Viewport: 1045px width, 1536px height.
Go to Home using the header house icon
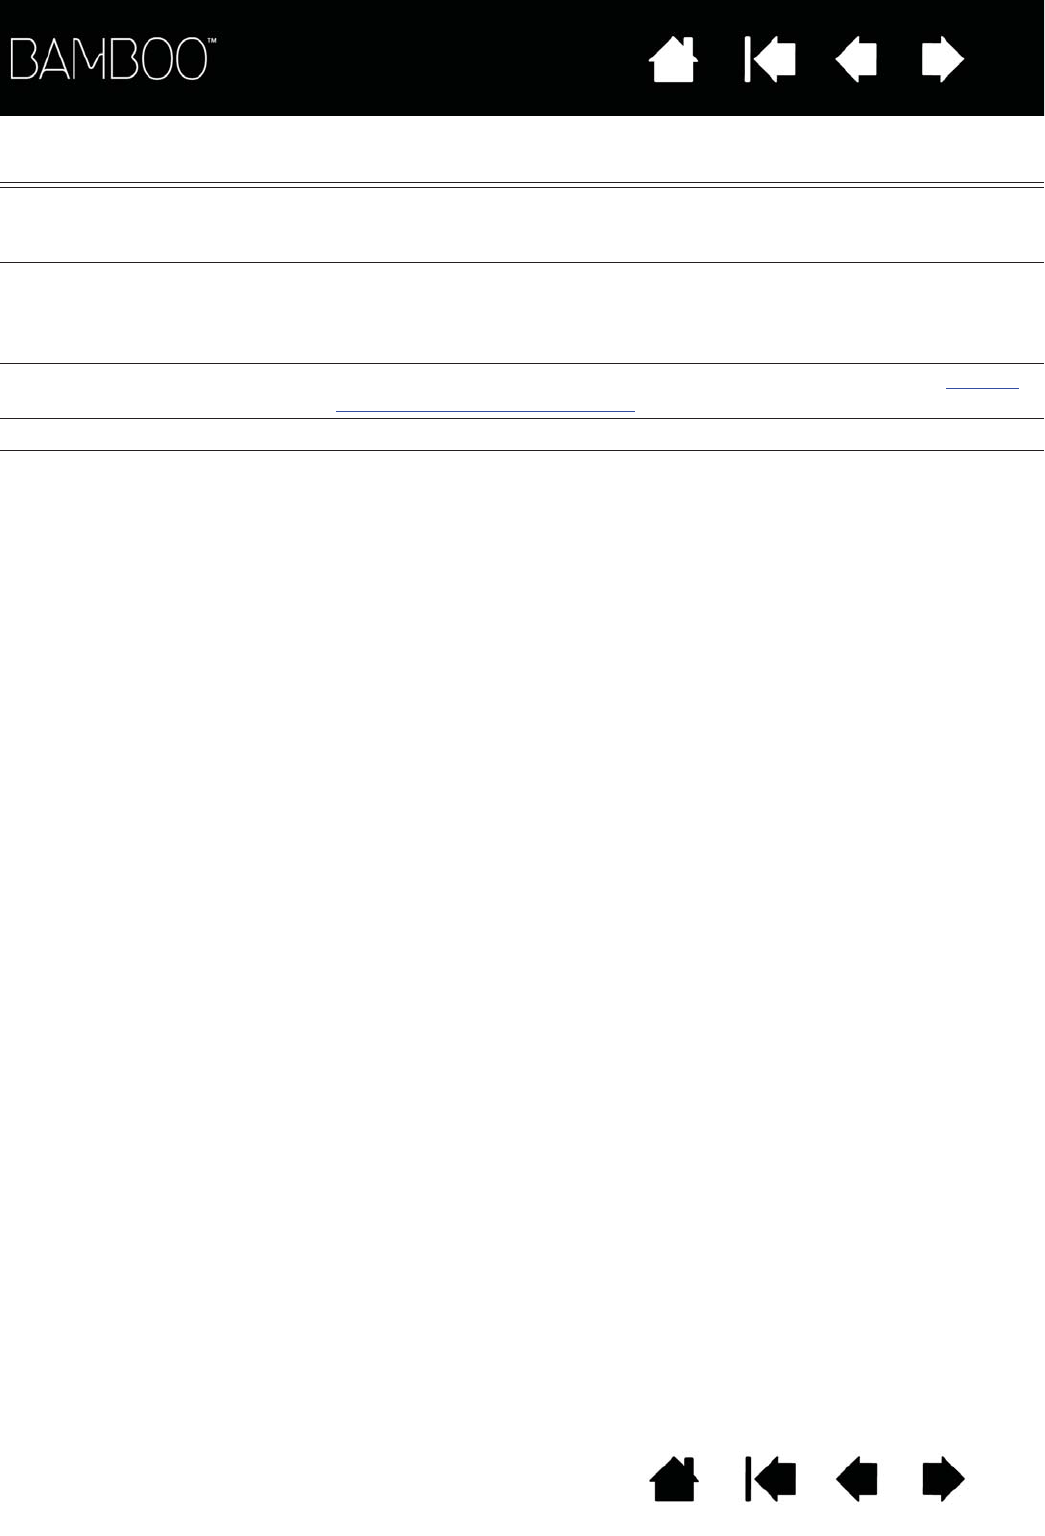click(673, 59)
